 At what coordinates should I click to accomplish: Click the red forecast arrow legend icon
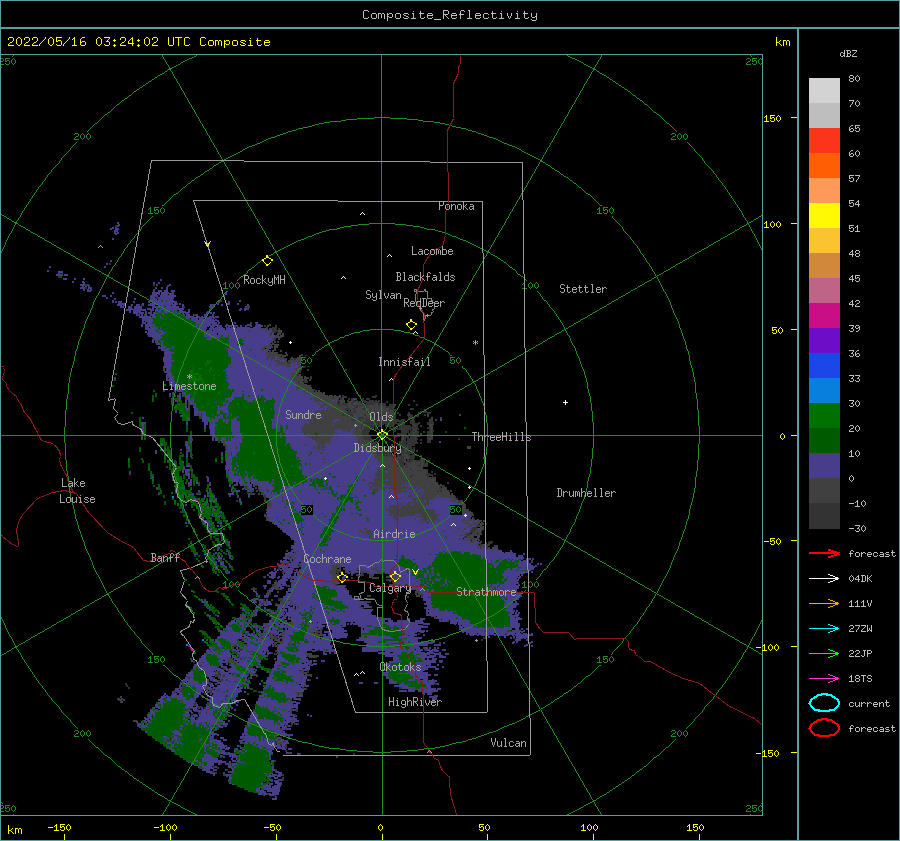click(x=824, y=553)
